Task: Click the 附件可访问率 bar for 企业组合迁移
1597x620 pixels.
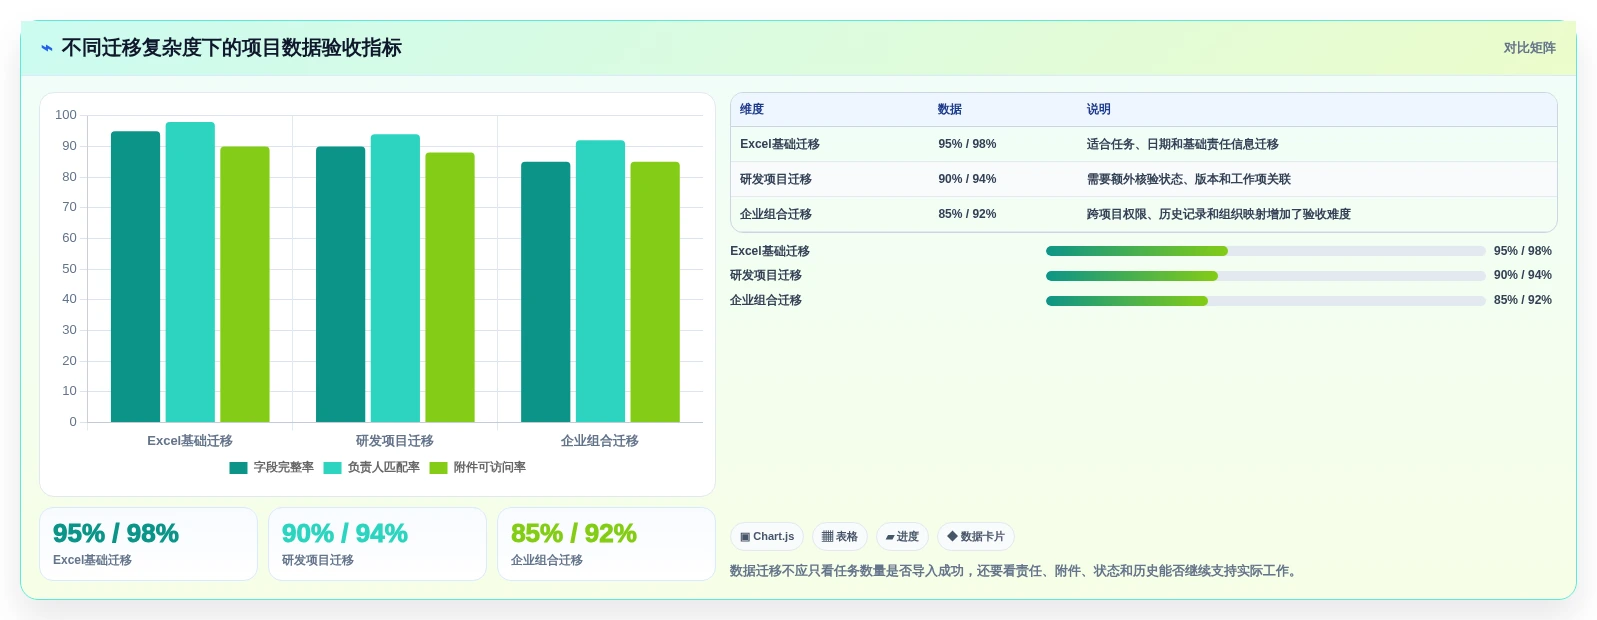Action: pyautogui.click(x=655, y=292)
